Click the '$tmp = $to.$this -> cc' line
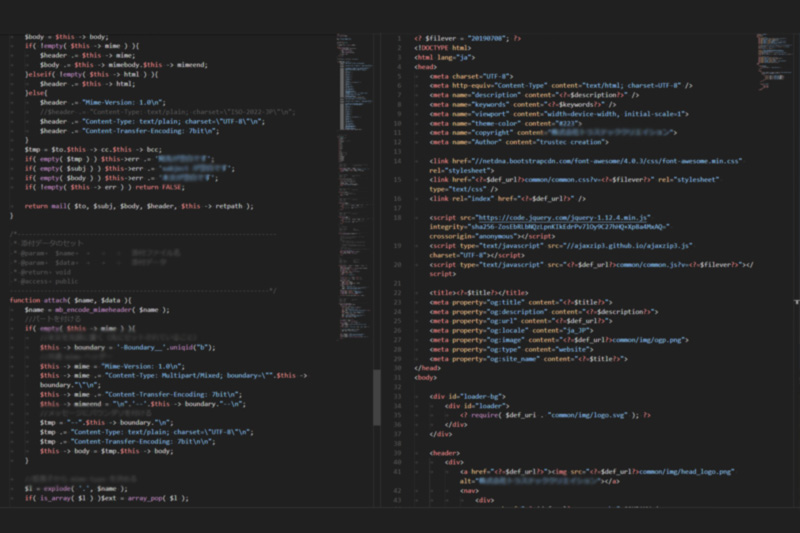Image resolution: width=800 pixels, height=533 pixels. point(93,150)
